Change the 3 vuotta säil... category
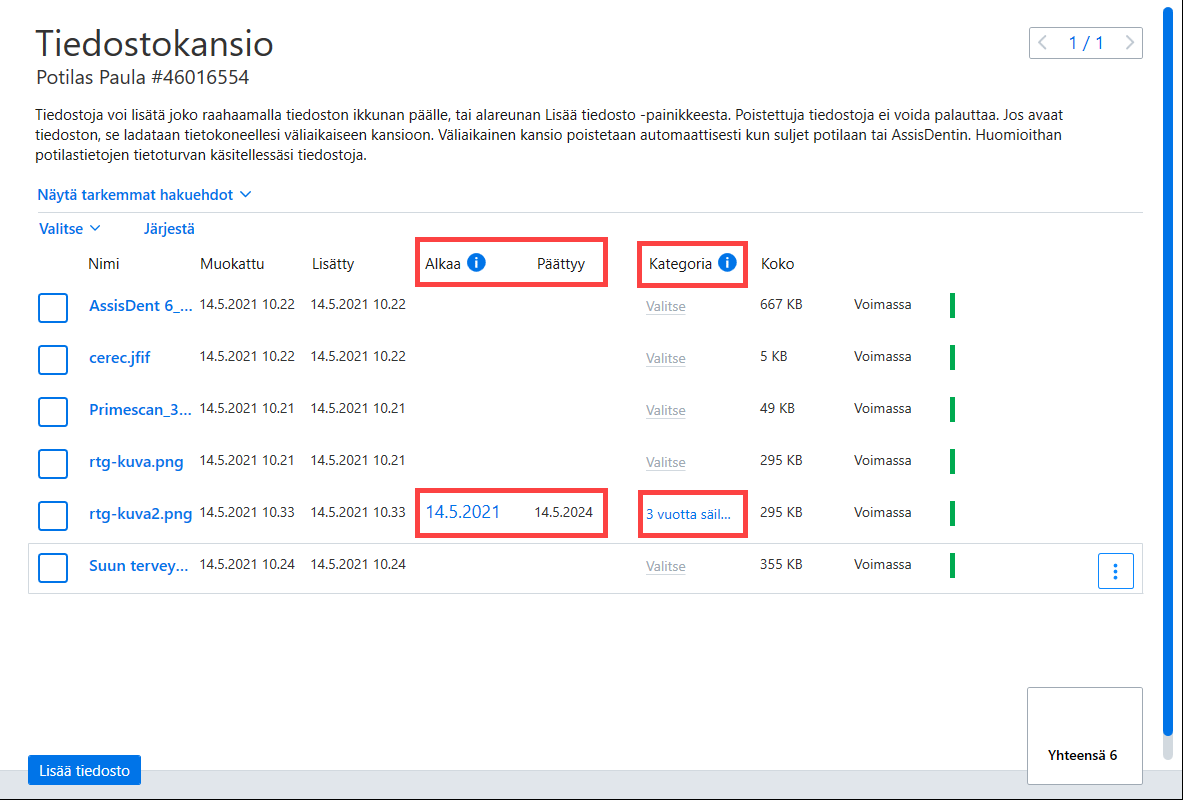 tap(688, 515)
